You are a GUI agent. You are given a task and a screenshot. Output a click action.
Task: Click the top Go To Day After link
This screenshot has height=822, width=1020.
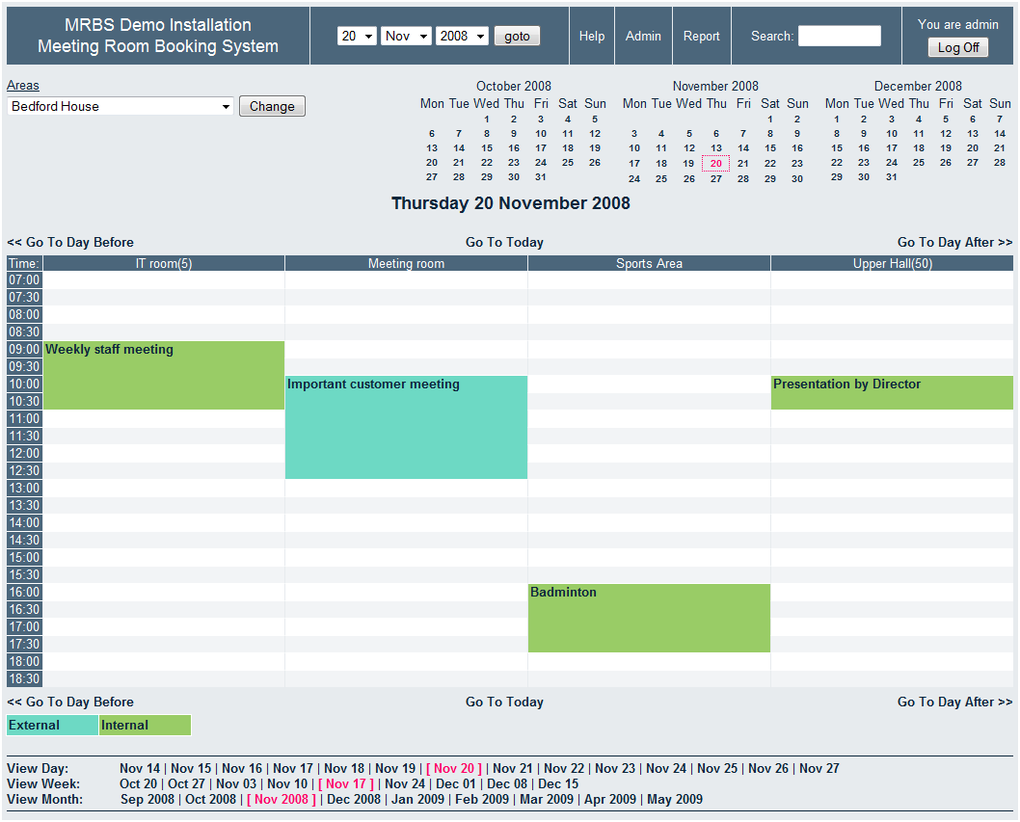coord(954,242)
